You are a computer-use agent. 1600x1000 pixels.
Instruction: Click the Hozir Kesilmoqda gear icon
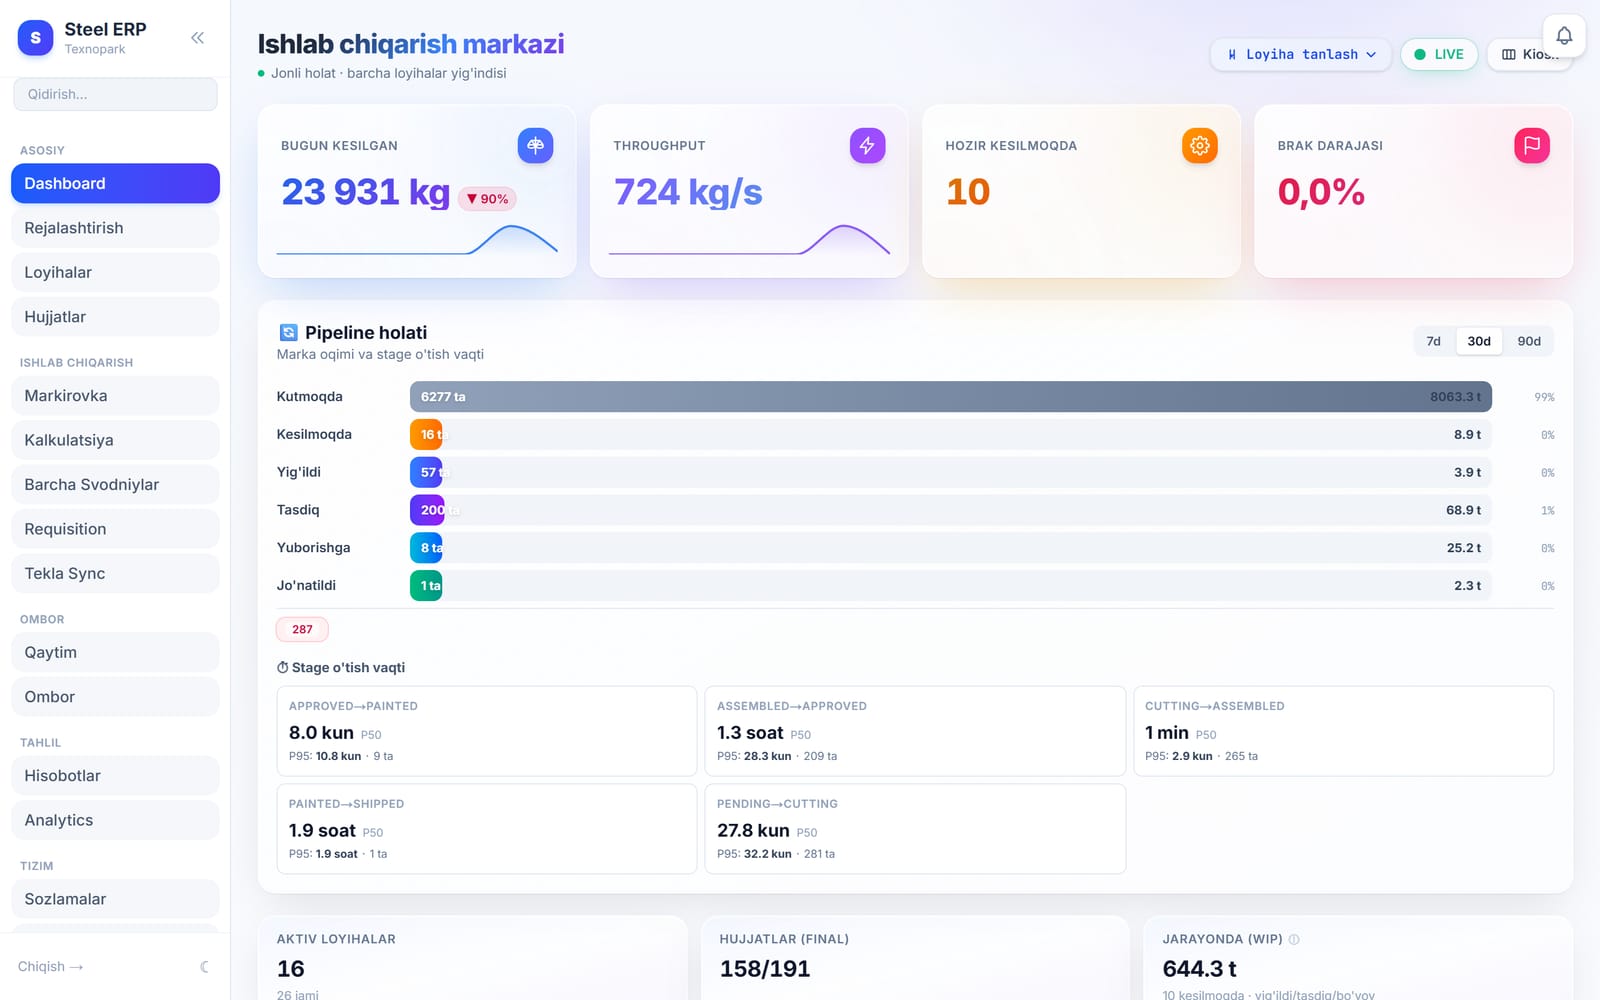[1199, 146]
